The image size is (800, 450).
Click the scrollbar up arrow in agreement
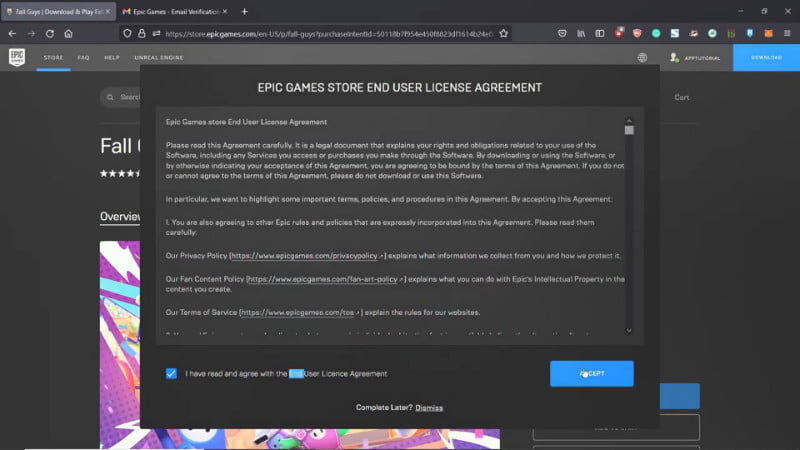pyautogui.click(x=629, y=121)
